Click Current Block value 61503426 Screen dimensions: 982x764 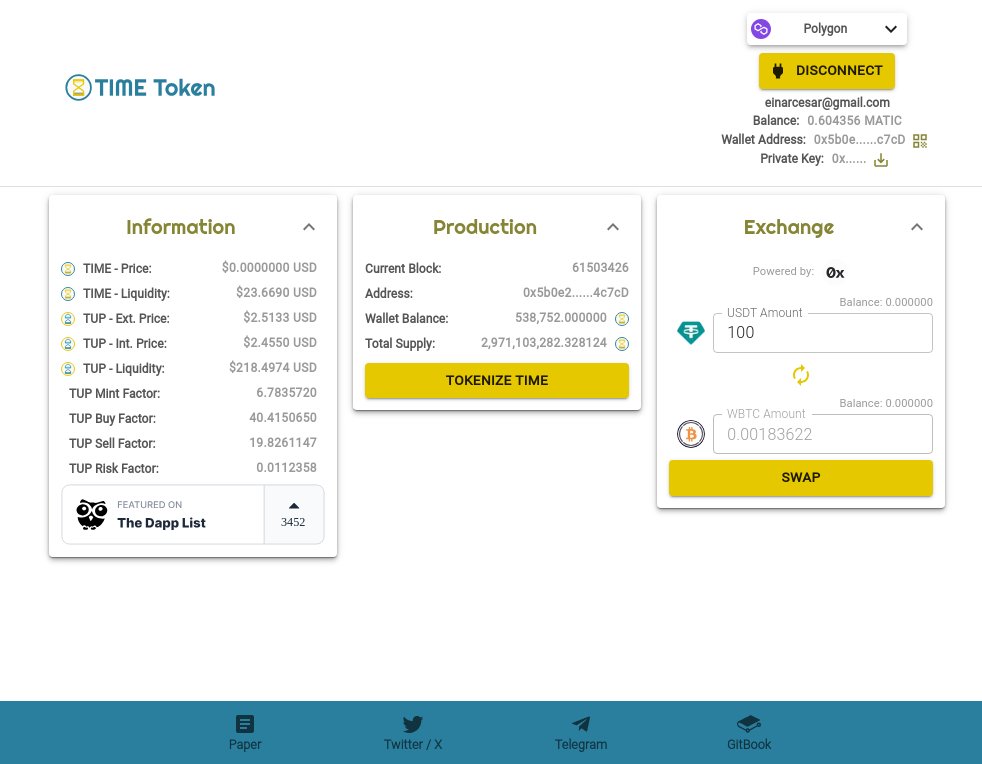click(600, 267)
